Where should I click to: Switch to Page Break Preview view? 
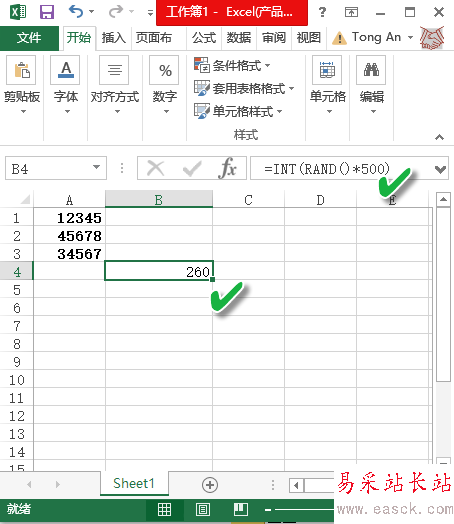pos(241,509)
